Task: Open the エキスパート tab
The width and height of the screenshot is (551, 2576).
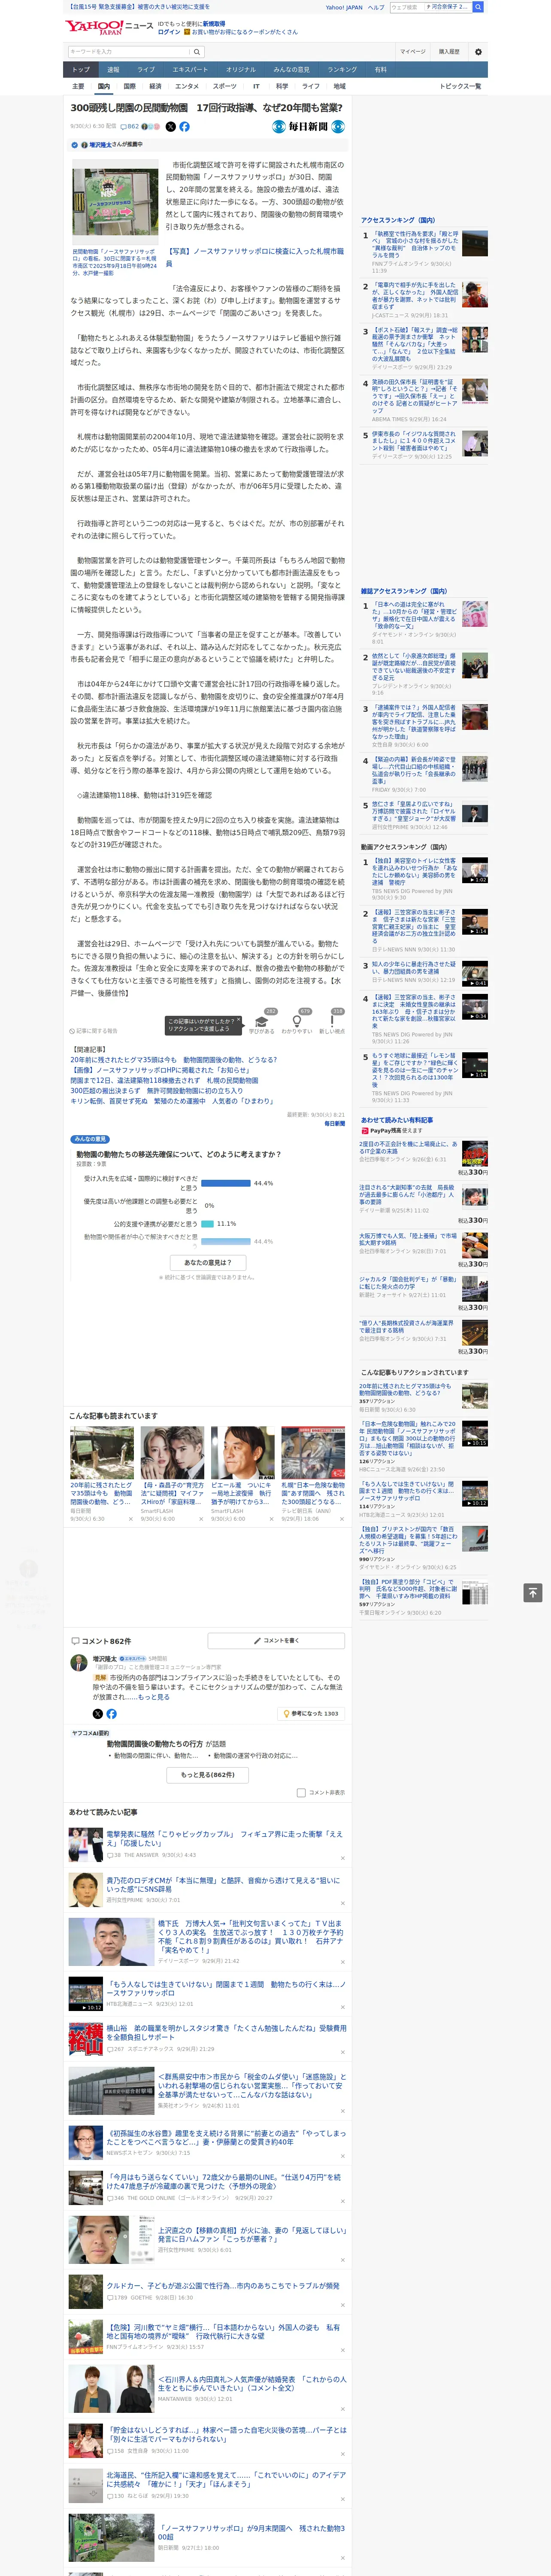Action: [x=190, y=70]
